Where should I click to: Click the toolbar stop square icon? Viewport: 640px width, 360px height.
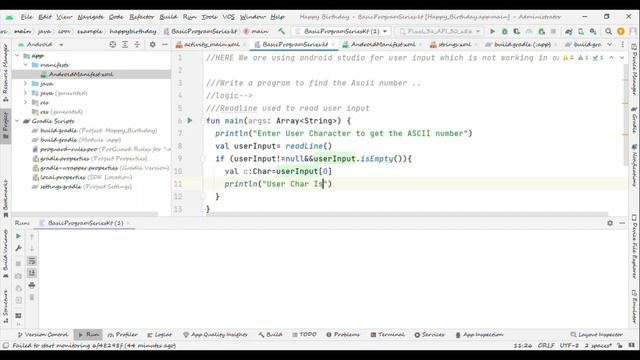point(553,31)
